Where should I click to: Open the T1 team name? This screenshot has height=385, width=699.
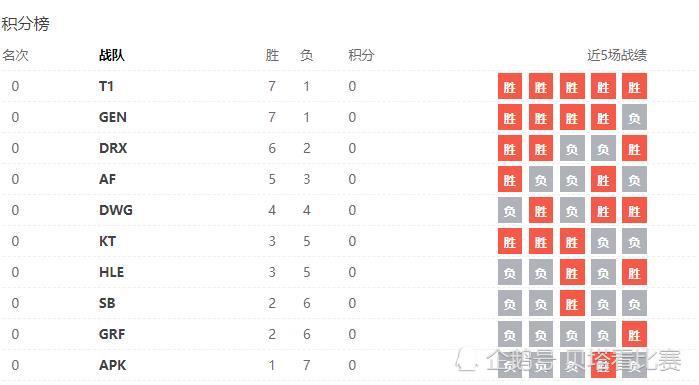pyautogui.click(x=106, y=86)
